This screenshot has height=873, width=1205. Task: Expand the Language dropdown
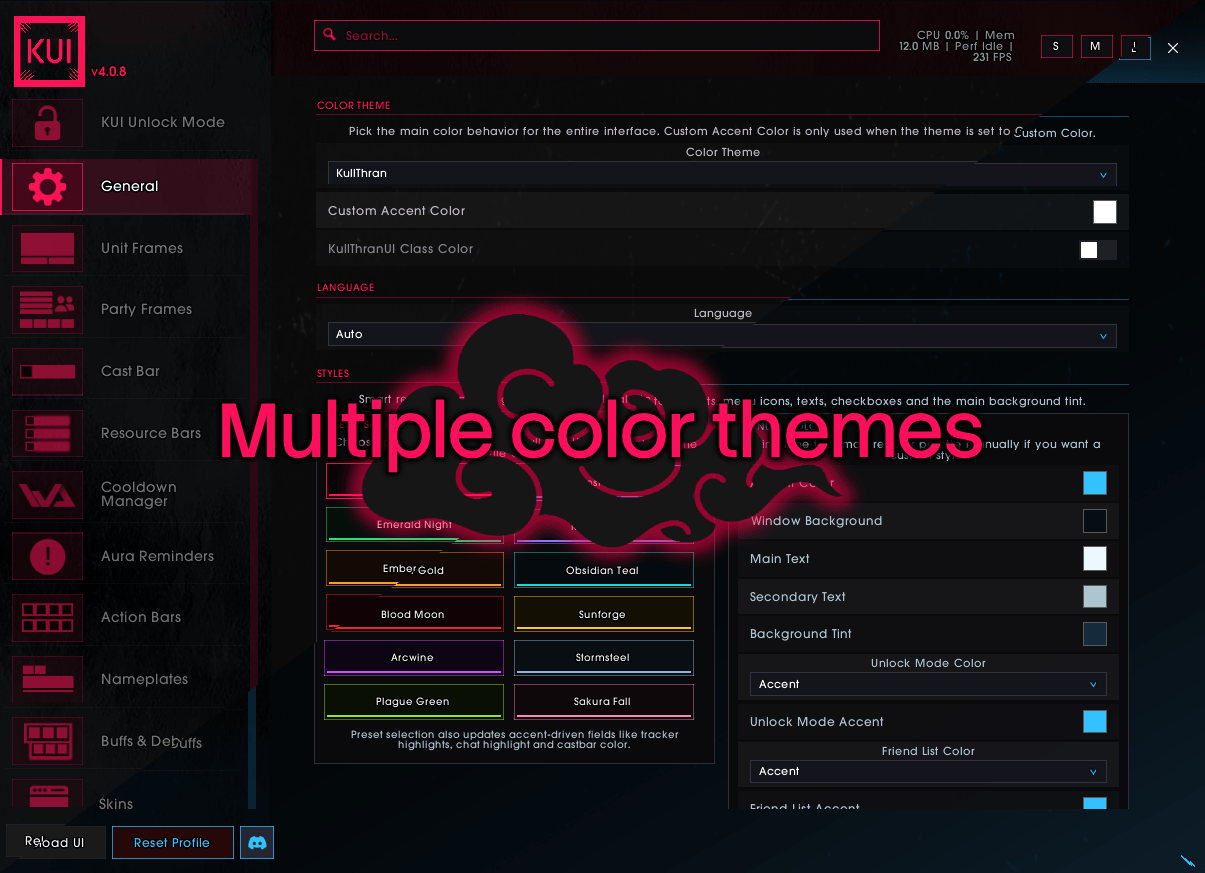[x=722, y=335]
